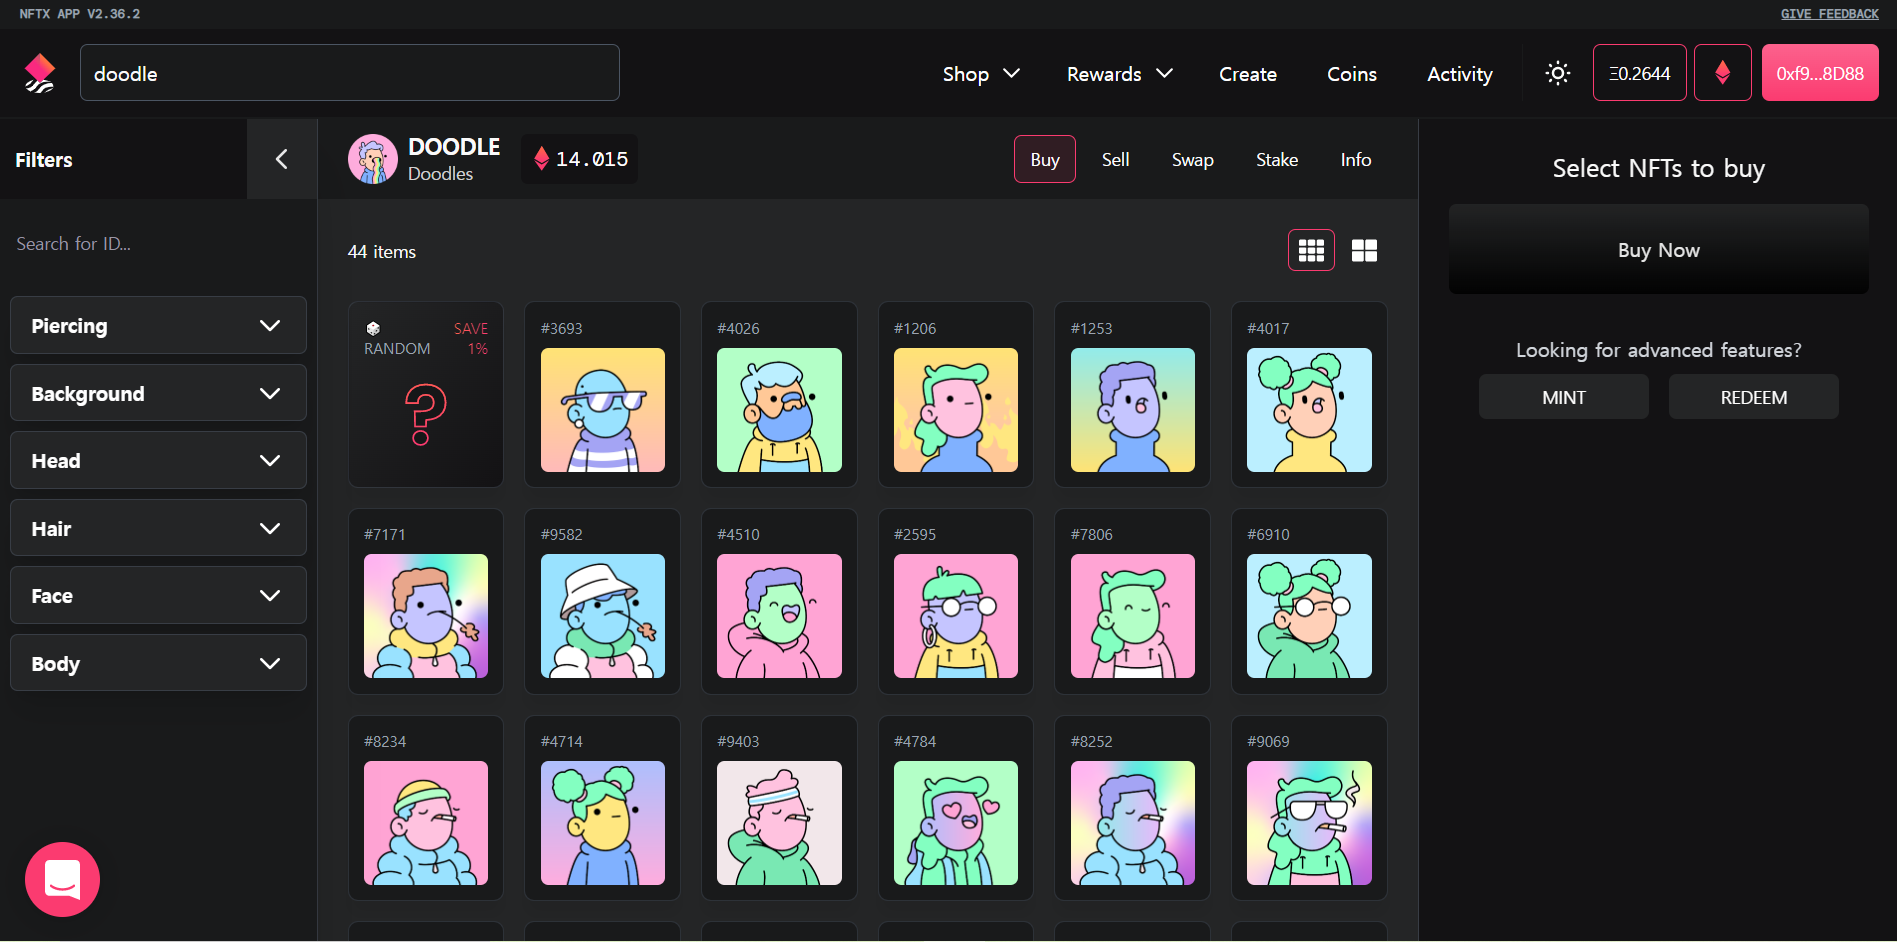The width and height of the screenshot is (1897, 942).
Task: Select Doodle #9069 thumbnail
Action: tap(1309, 823)
